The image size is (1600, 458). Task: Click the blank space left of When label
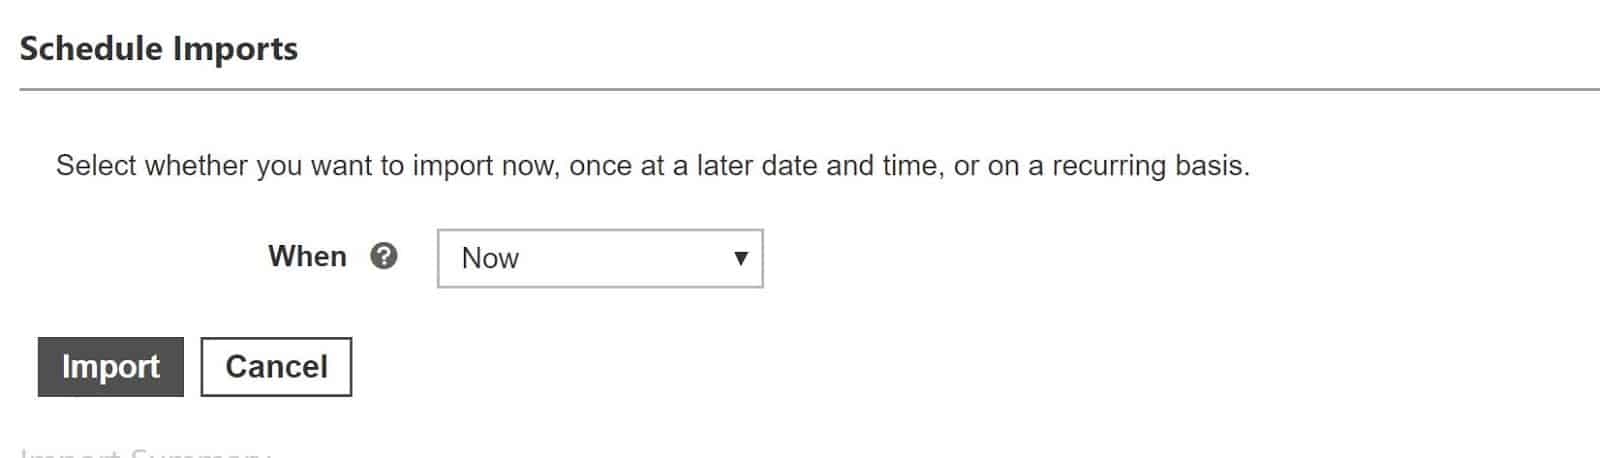pyautogui.click(x=140, y=257)
